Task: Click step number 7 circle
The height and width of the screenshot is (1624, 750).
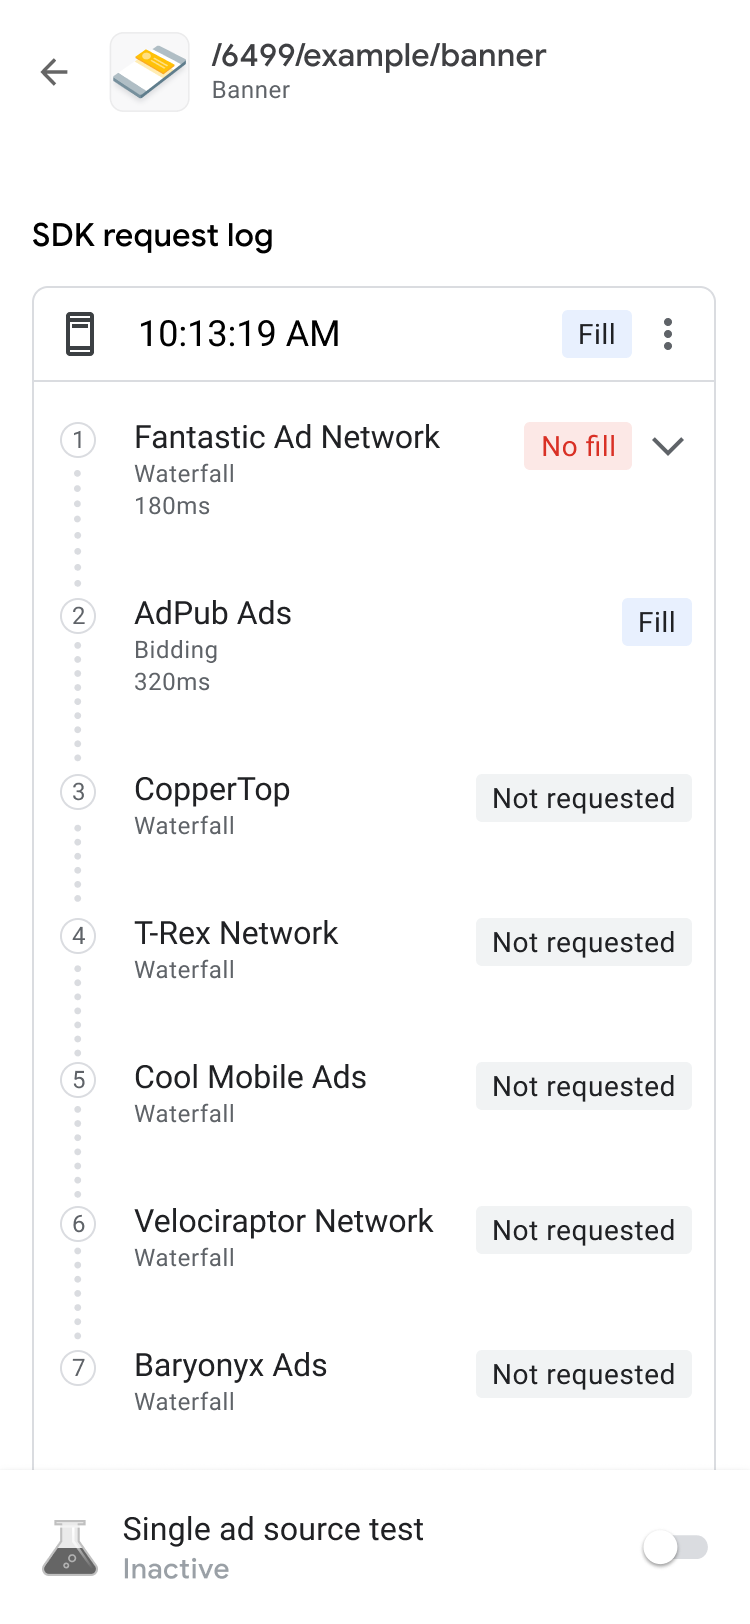Action: (78, 1368)
